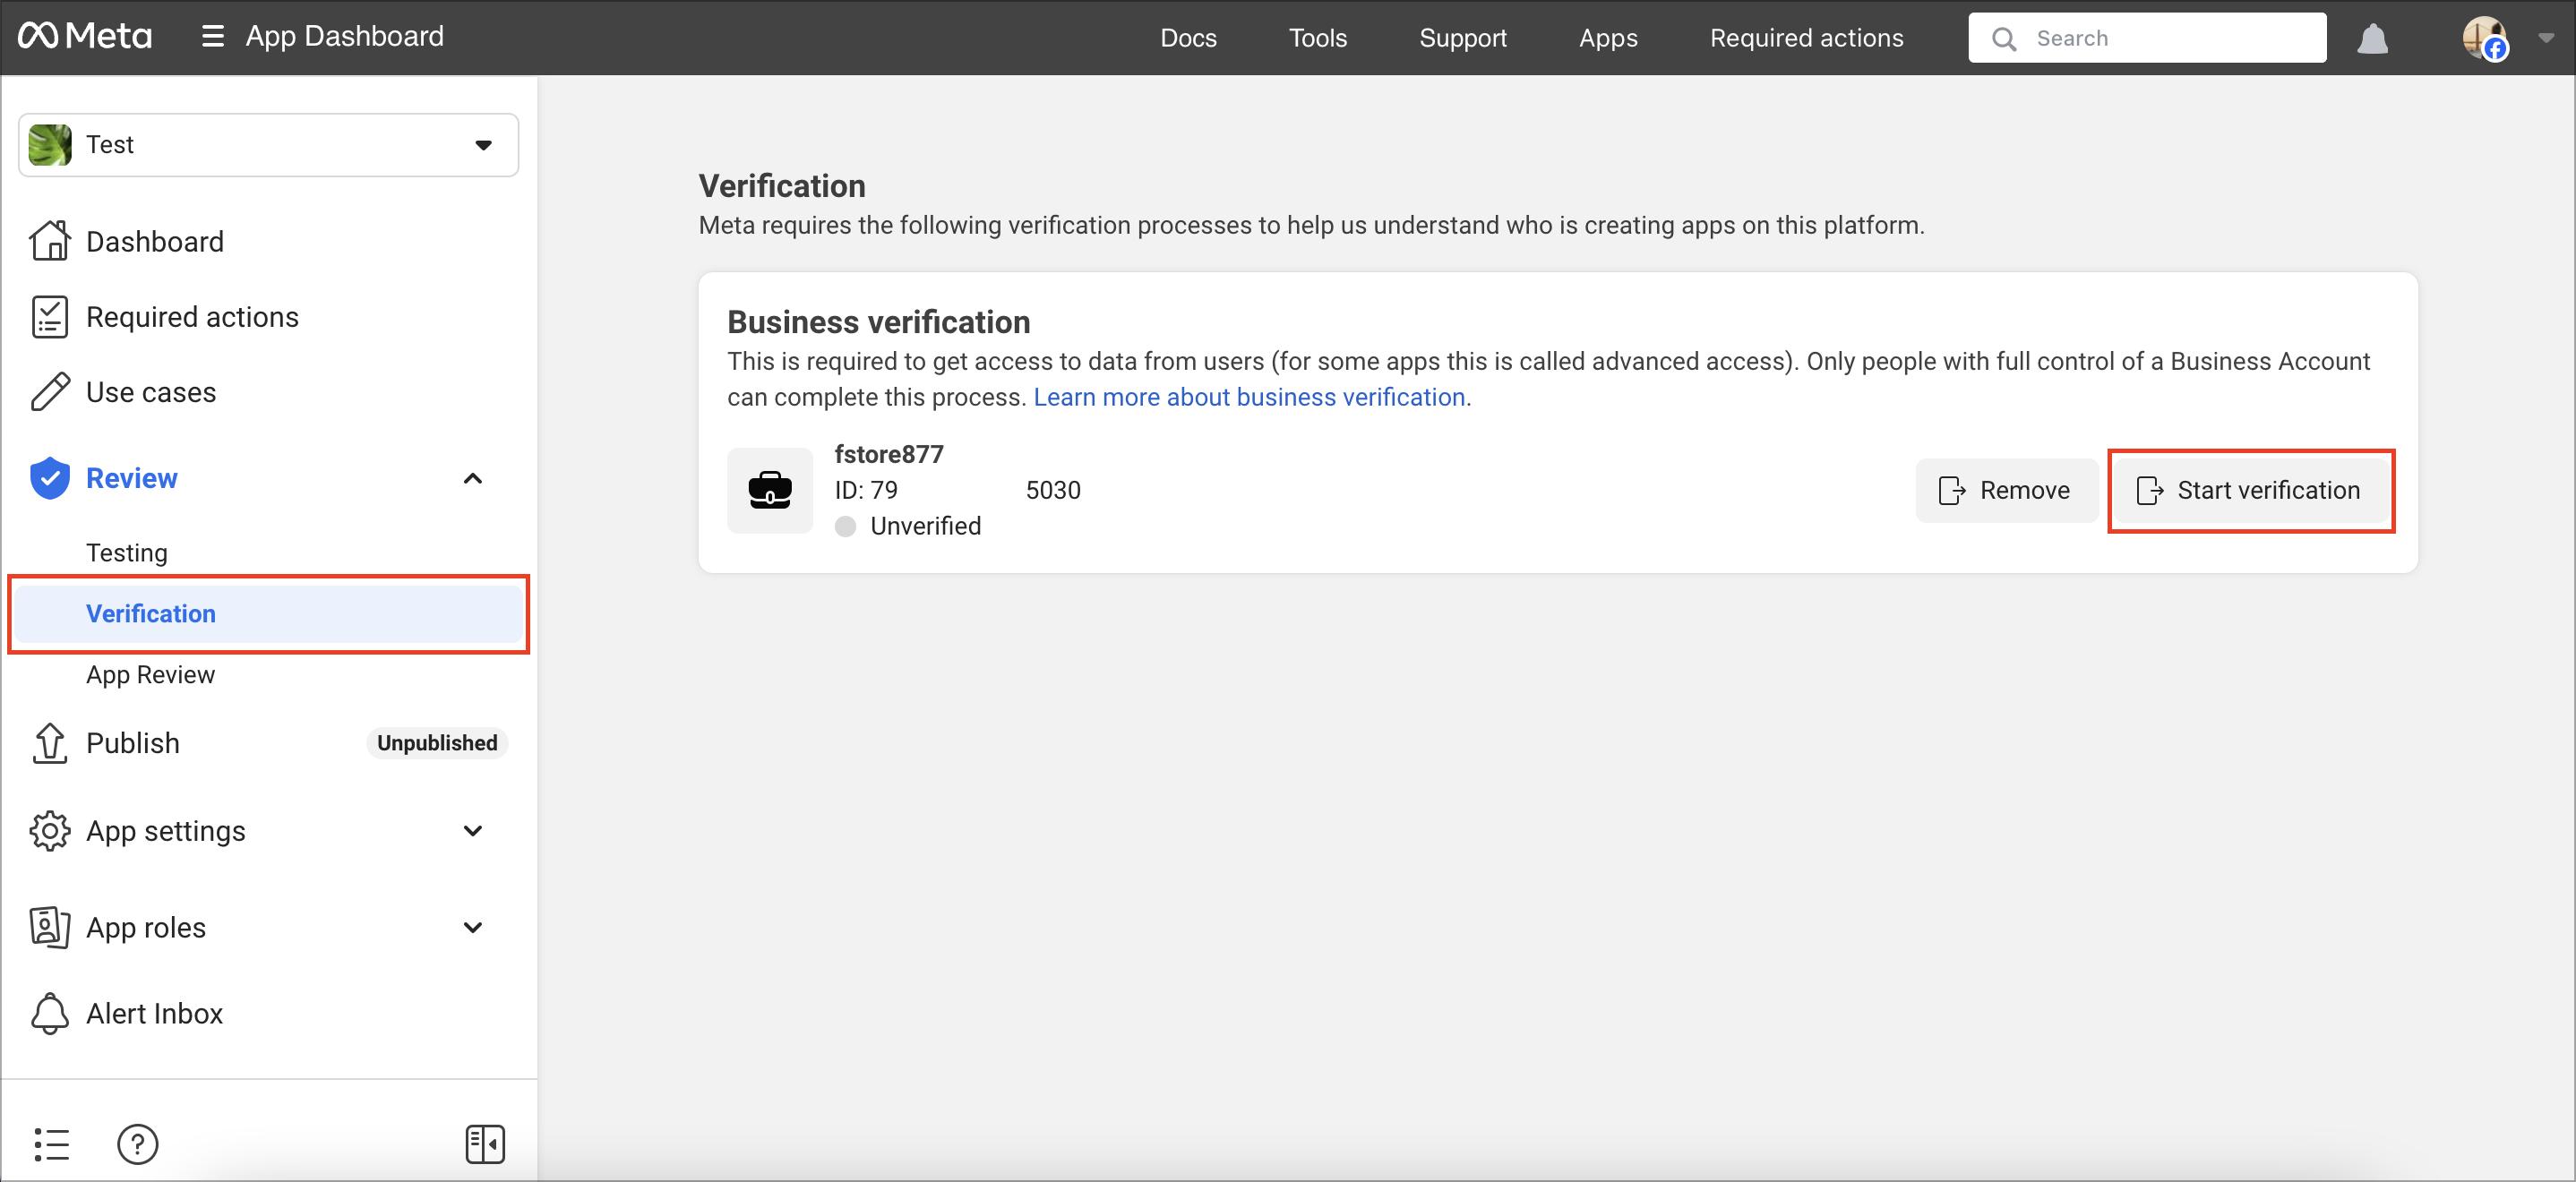Click the list icon at sidebar bottom
The width and height of the screenshot is (2576, 1182).
point(52,1144)
